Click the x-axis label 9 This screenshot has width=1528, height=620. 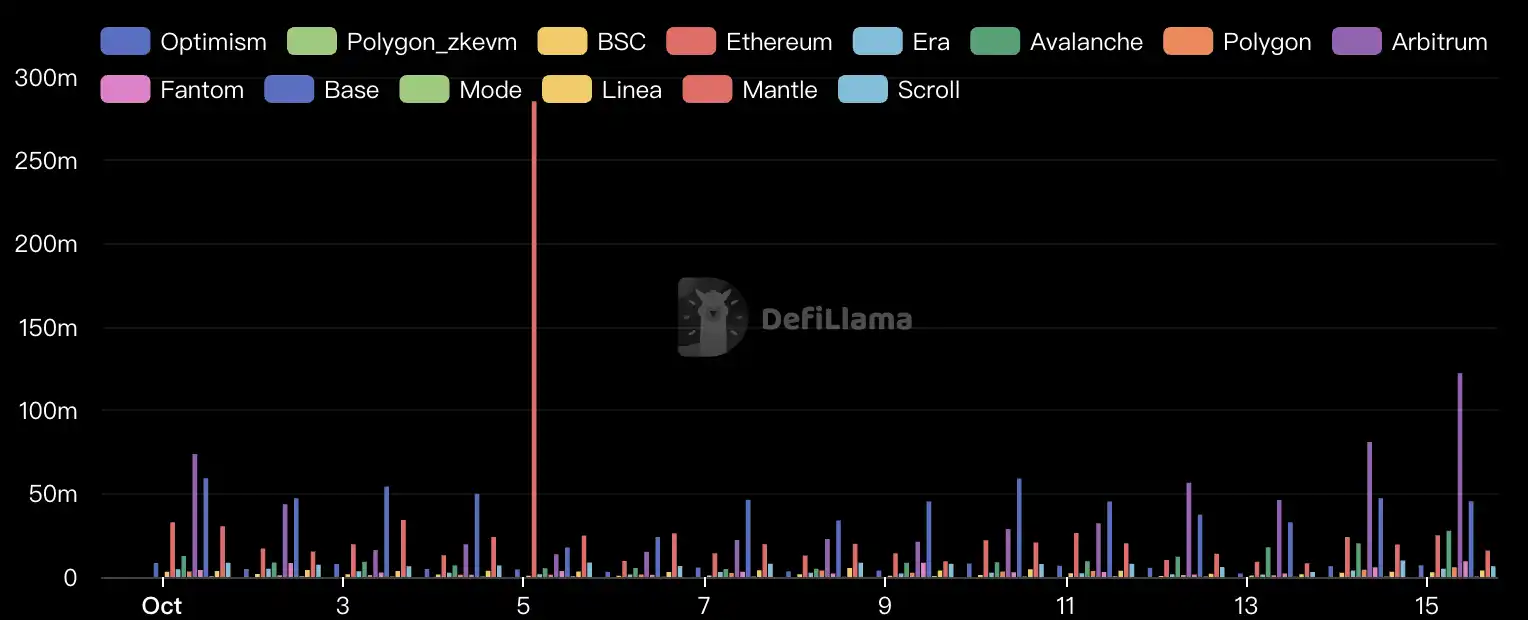coord(884,606)
